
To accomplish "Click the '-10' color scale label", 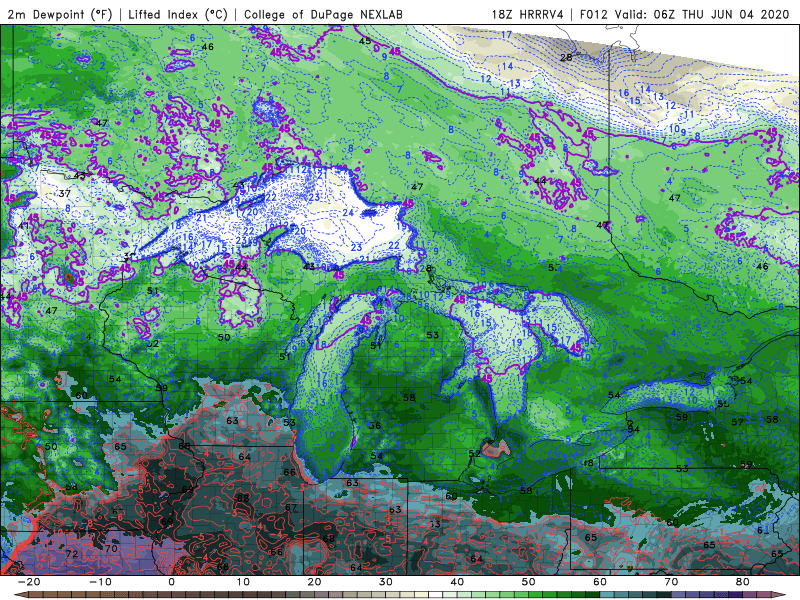I will click(x=100, y=582).
